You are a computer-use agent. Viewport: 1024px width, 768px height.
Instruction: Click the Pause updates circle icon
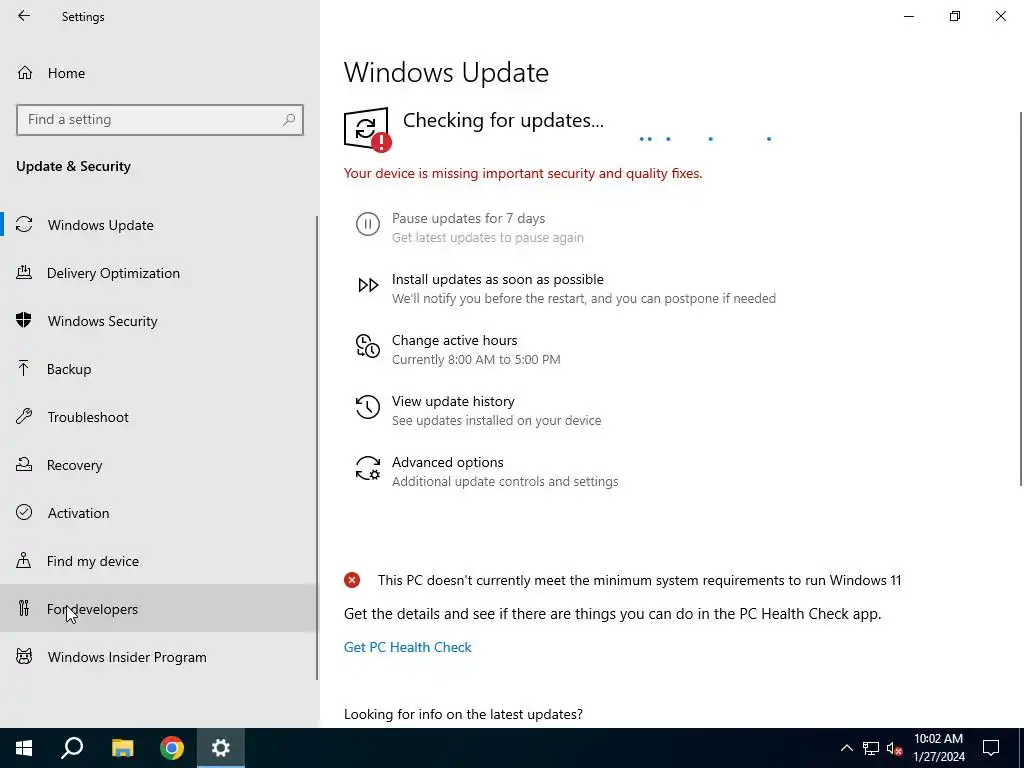tap(368, 224)
